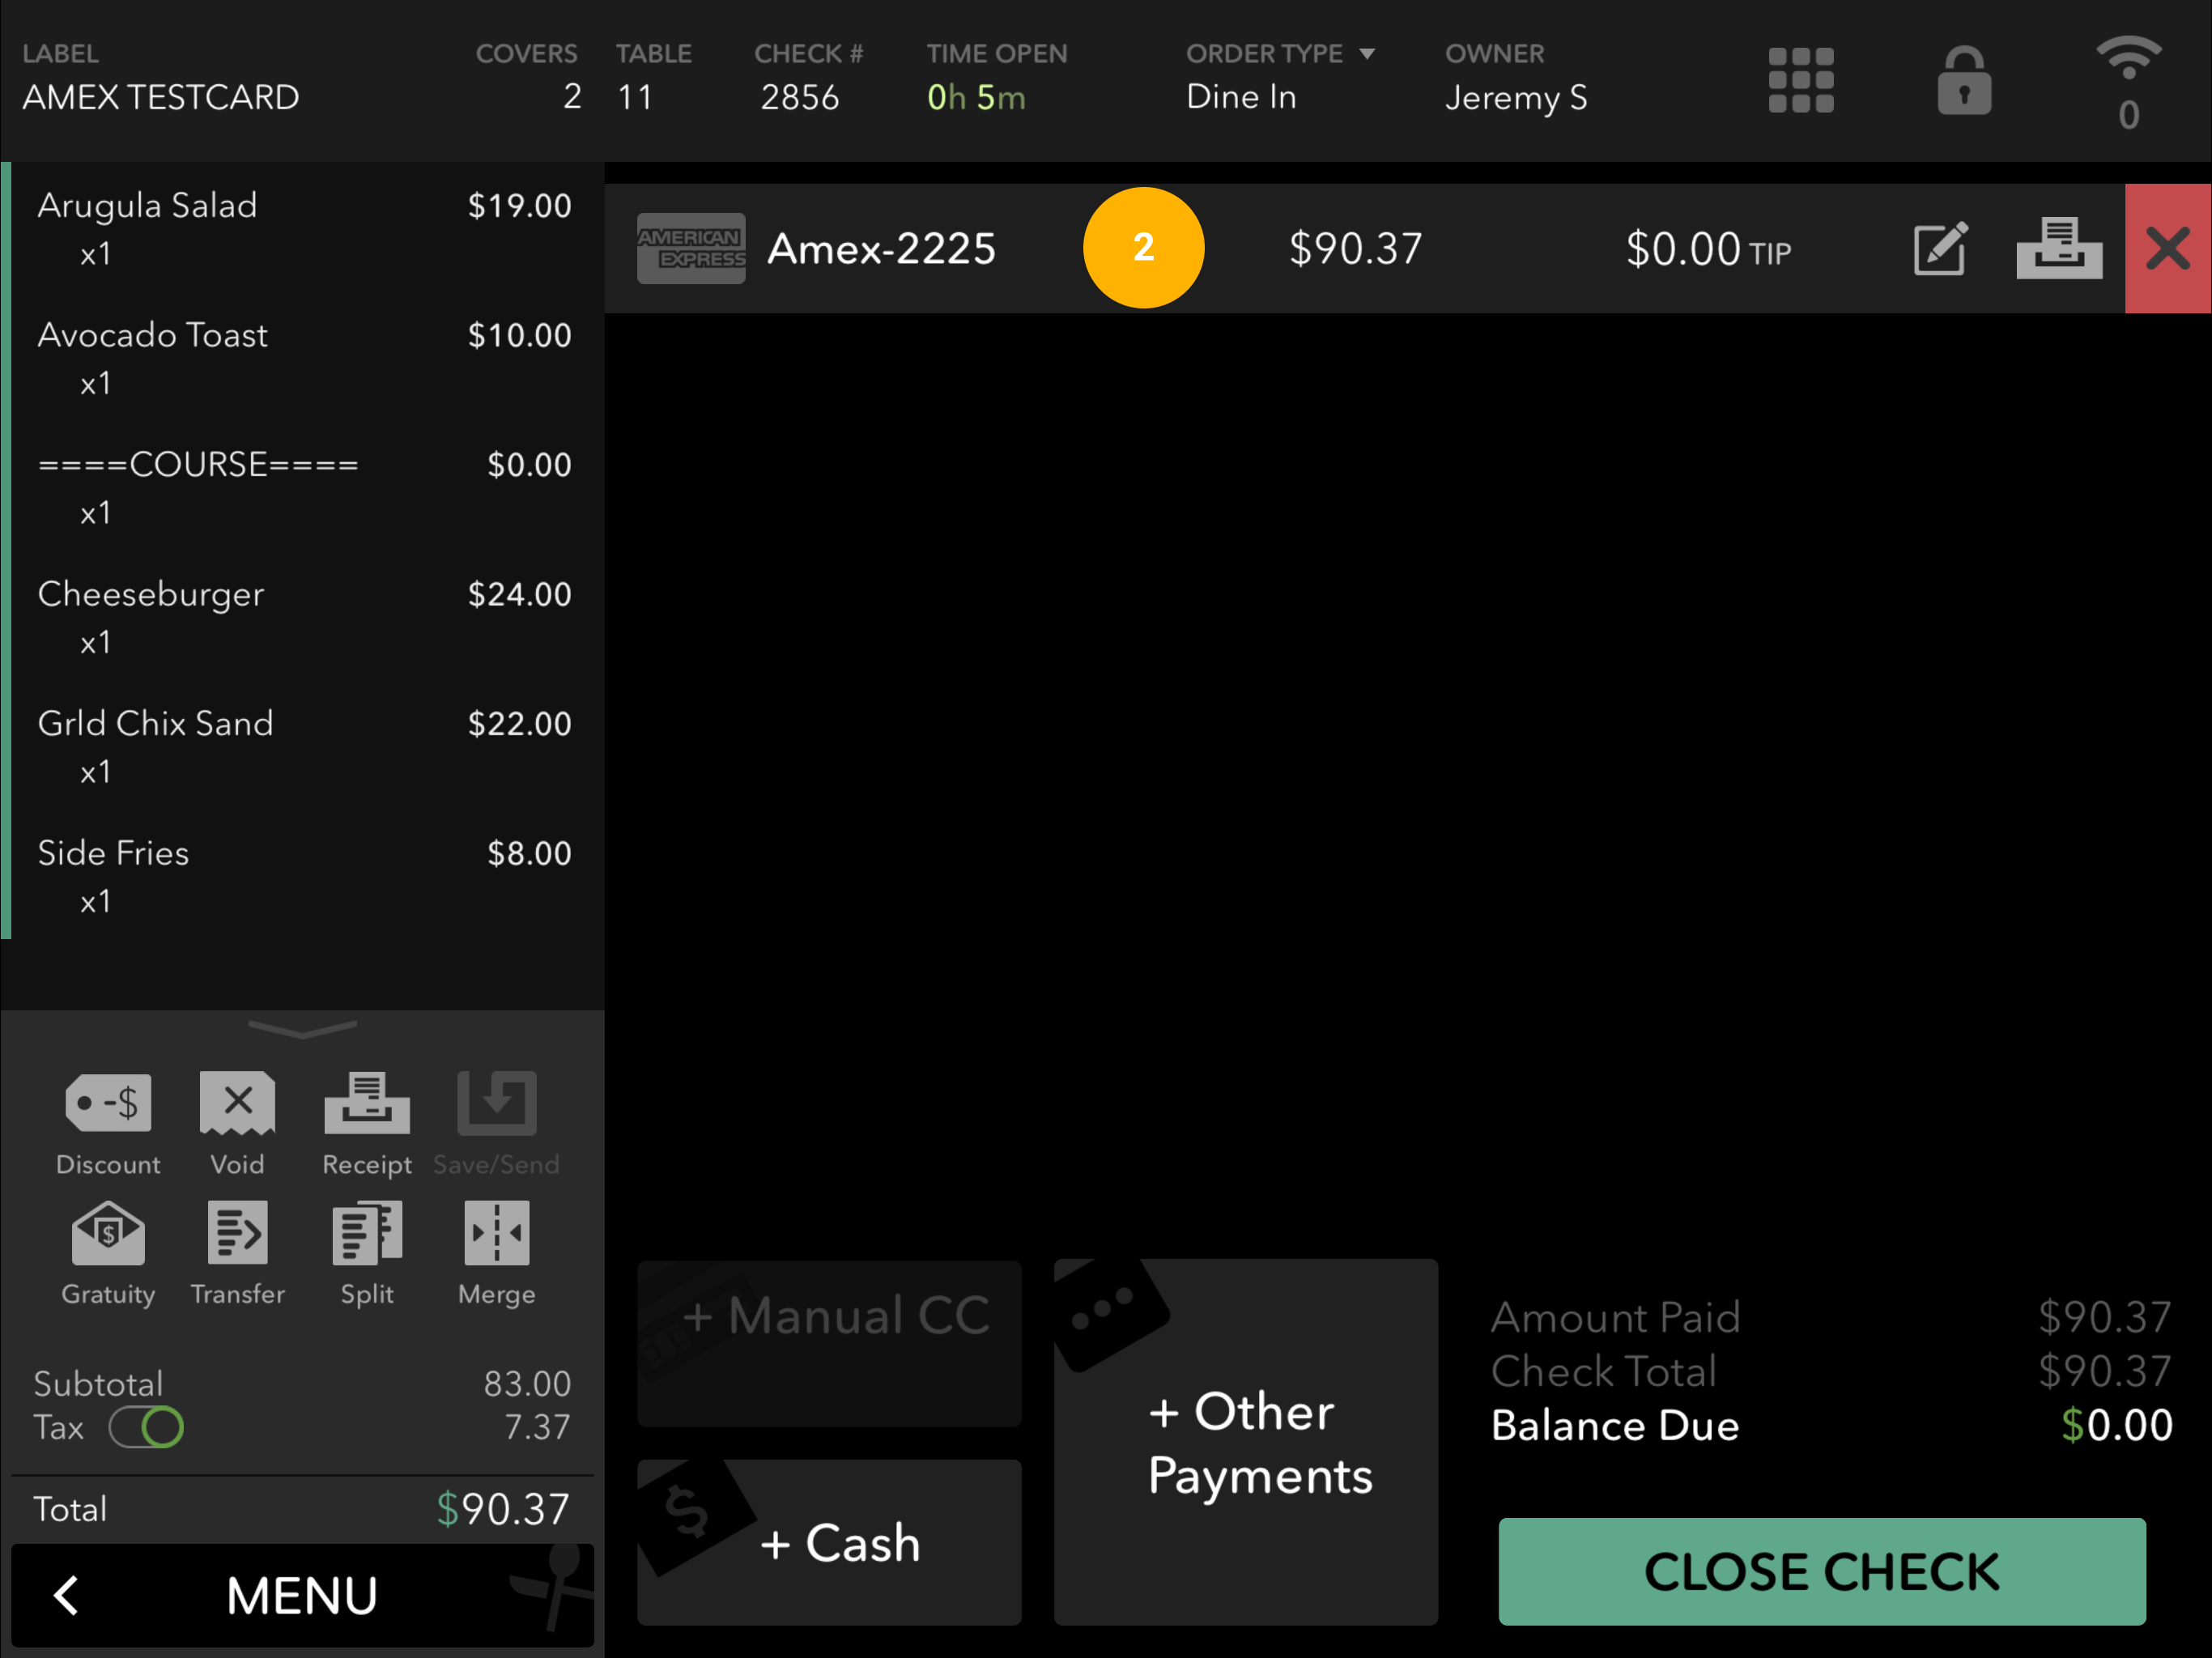Add a Cash payment
Screen dimensions: 2212x1658
(829, 1542)
